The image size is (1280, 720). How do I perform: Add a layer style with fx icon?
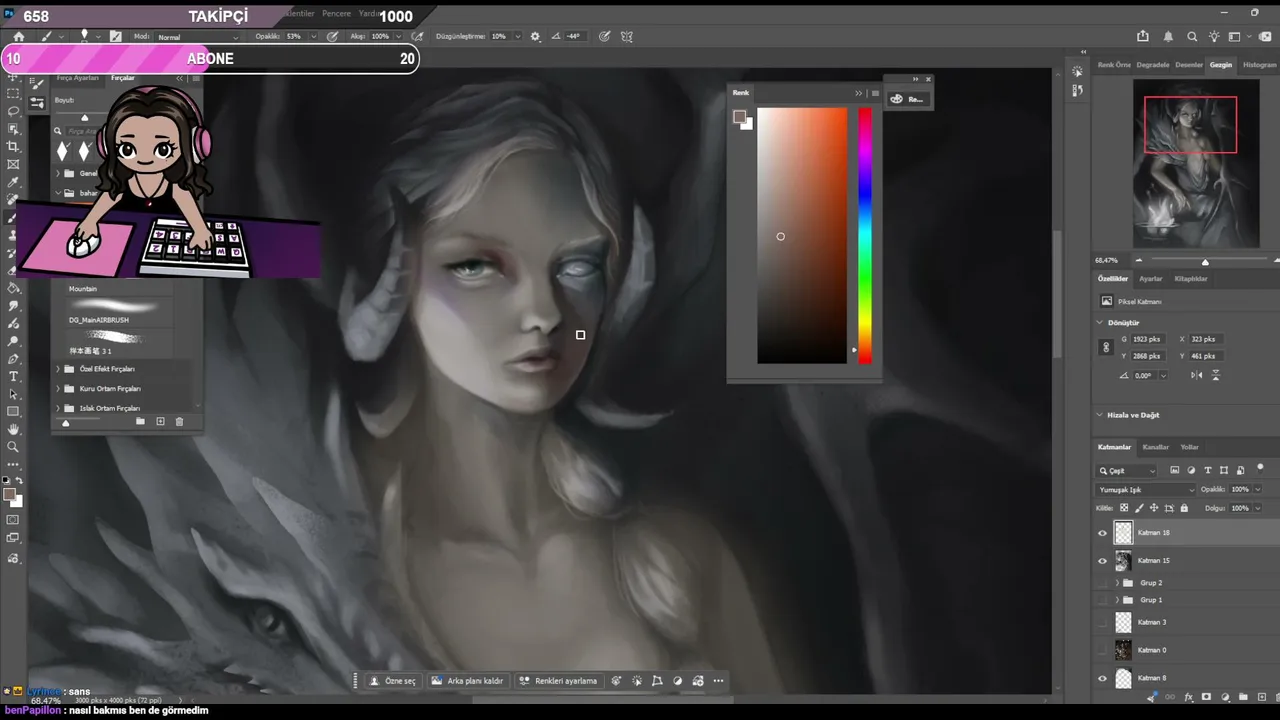(x=1189, y=697)
